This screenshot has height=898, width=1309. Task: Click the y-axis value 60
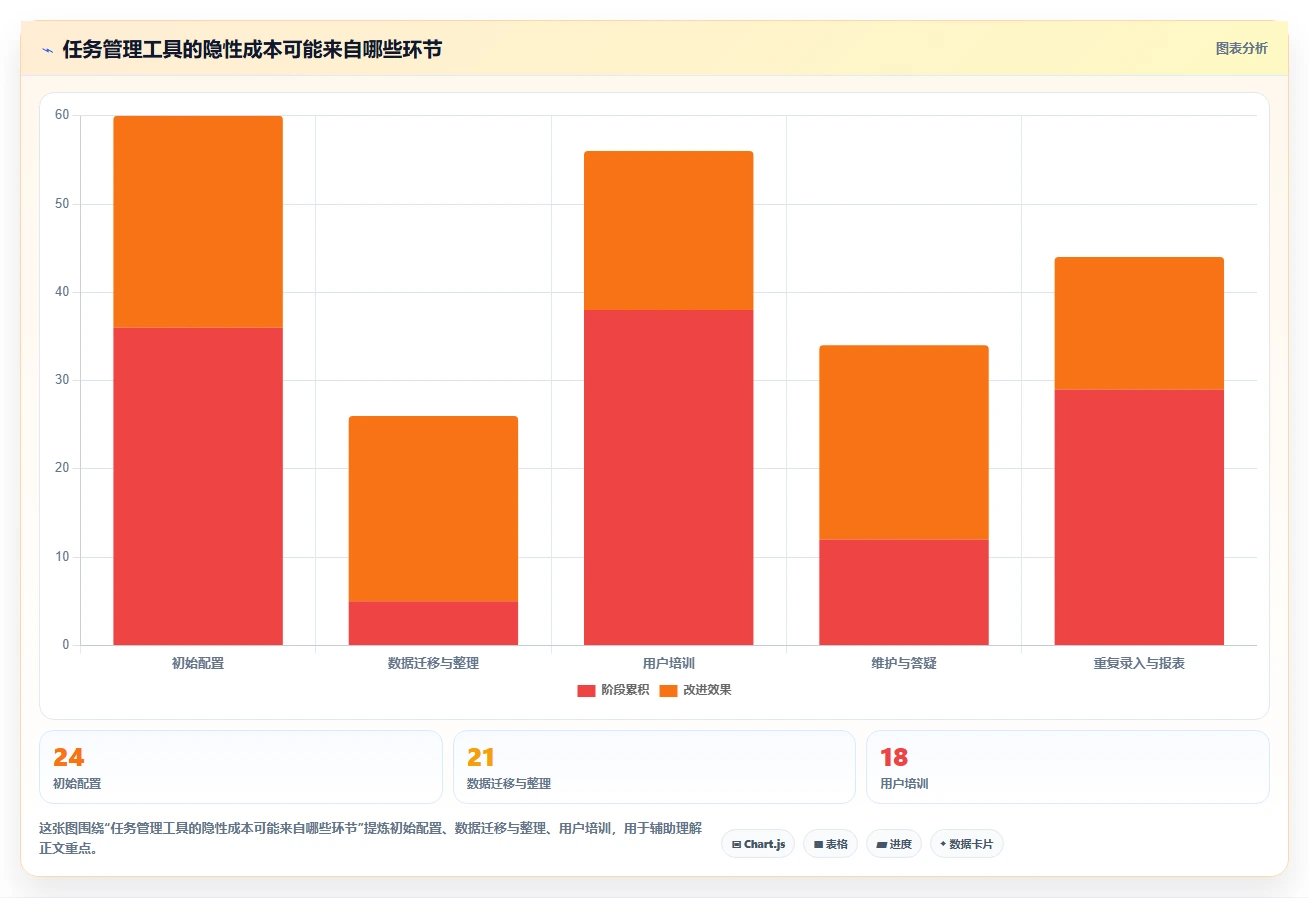coord(62,115)
